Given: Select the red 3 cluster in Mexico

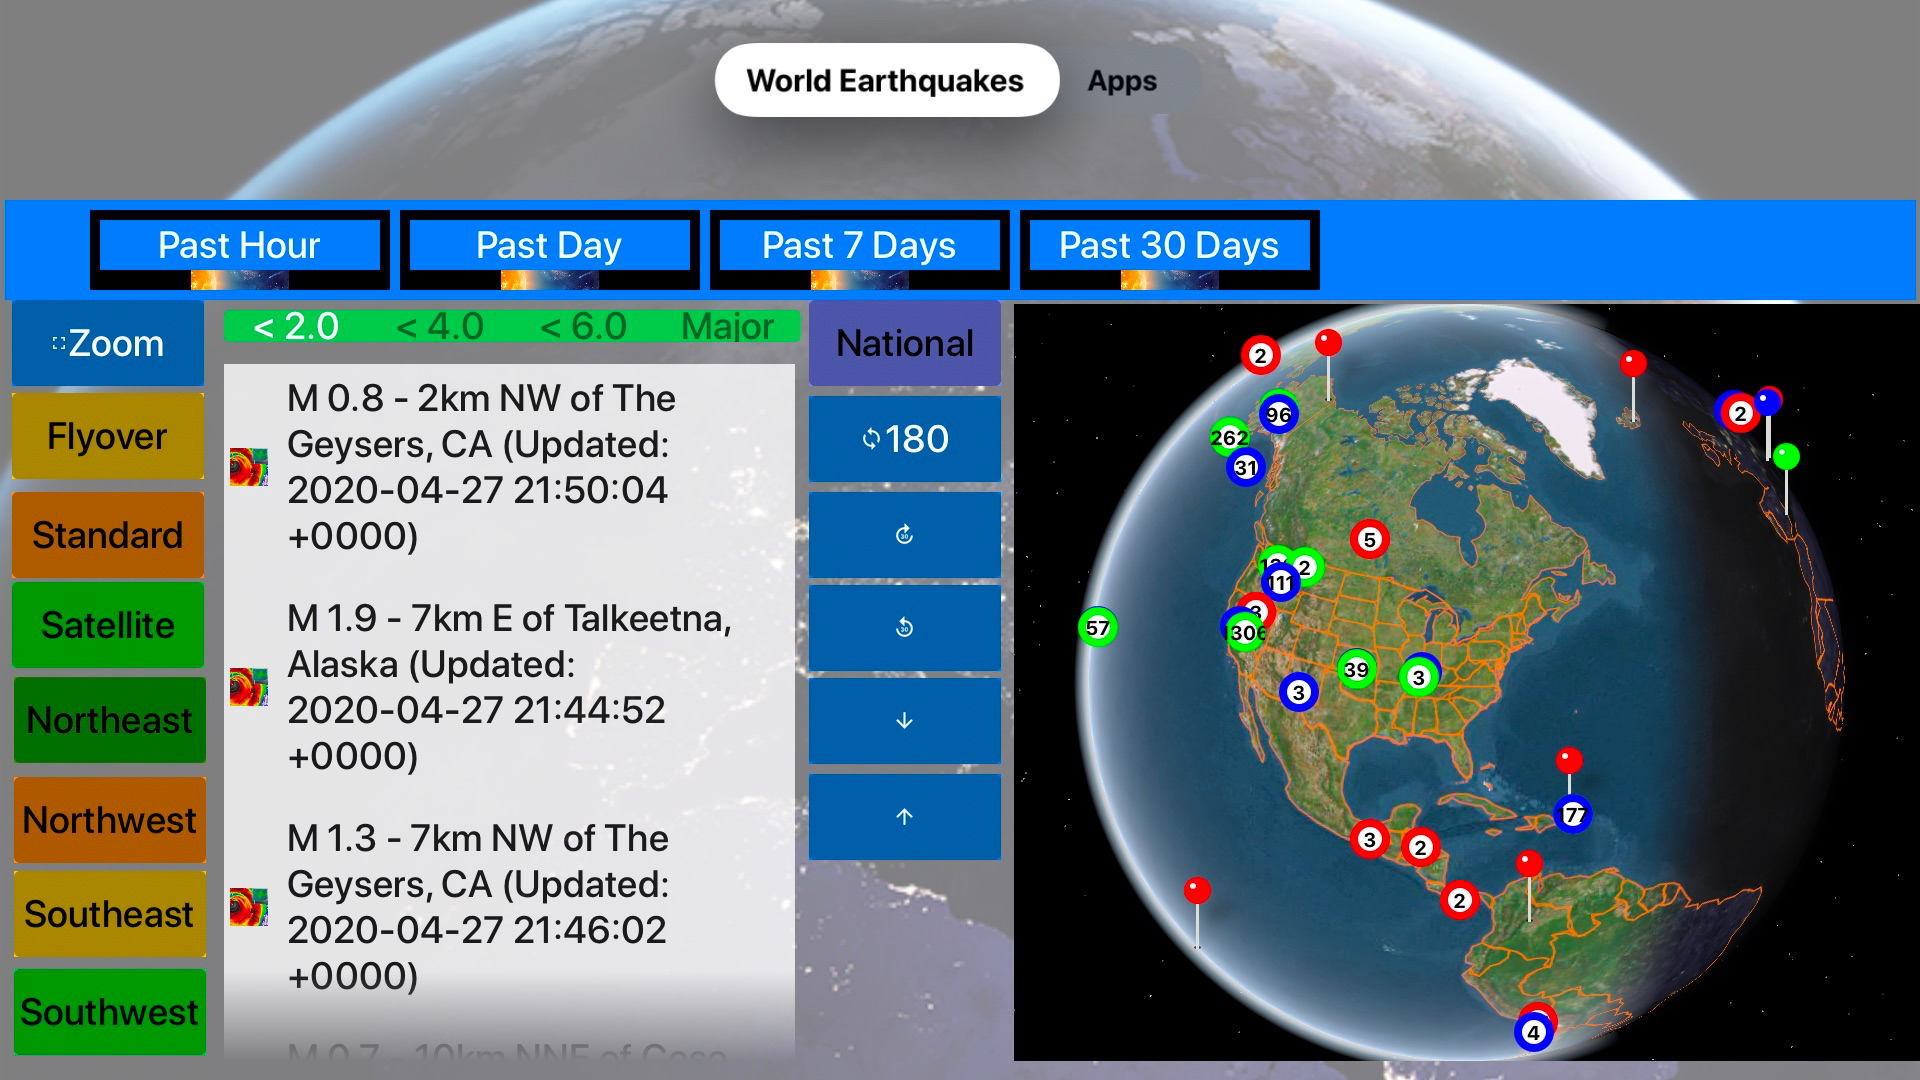Looking at the screenshot, I should [1369, 839].
